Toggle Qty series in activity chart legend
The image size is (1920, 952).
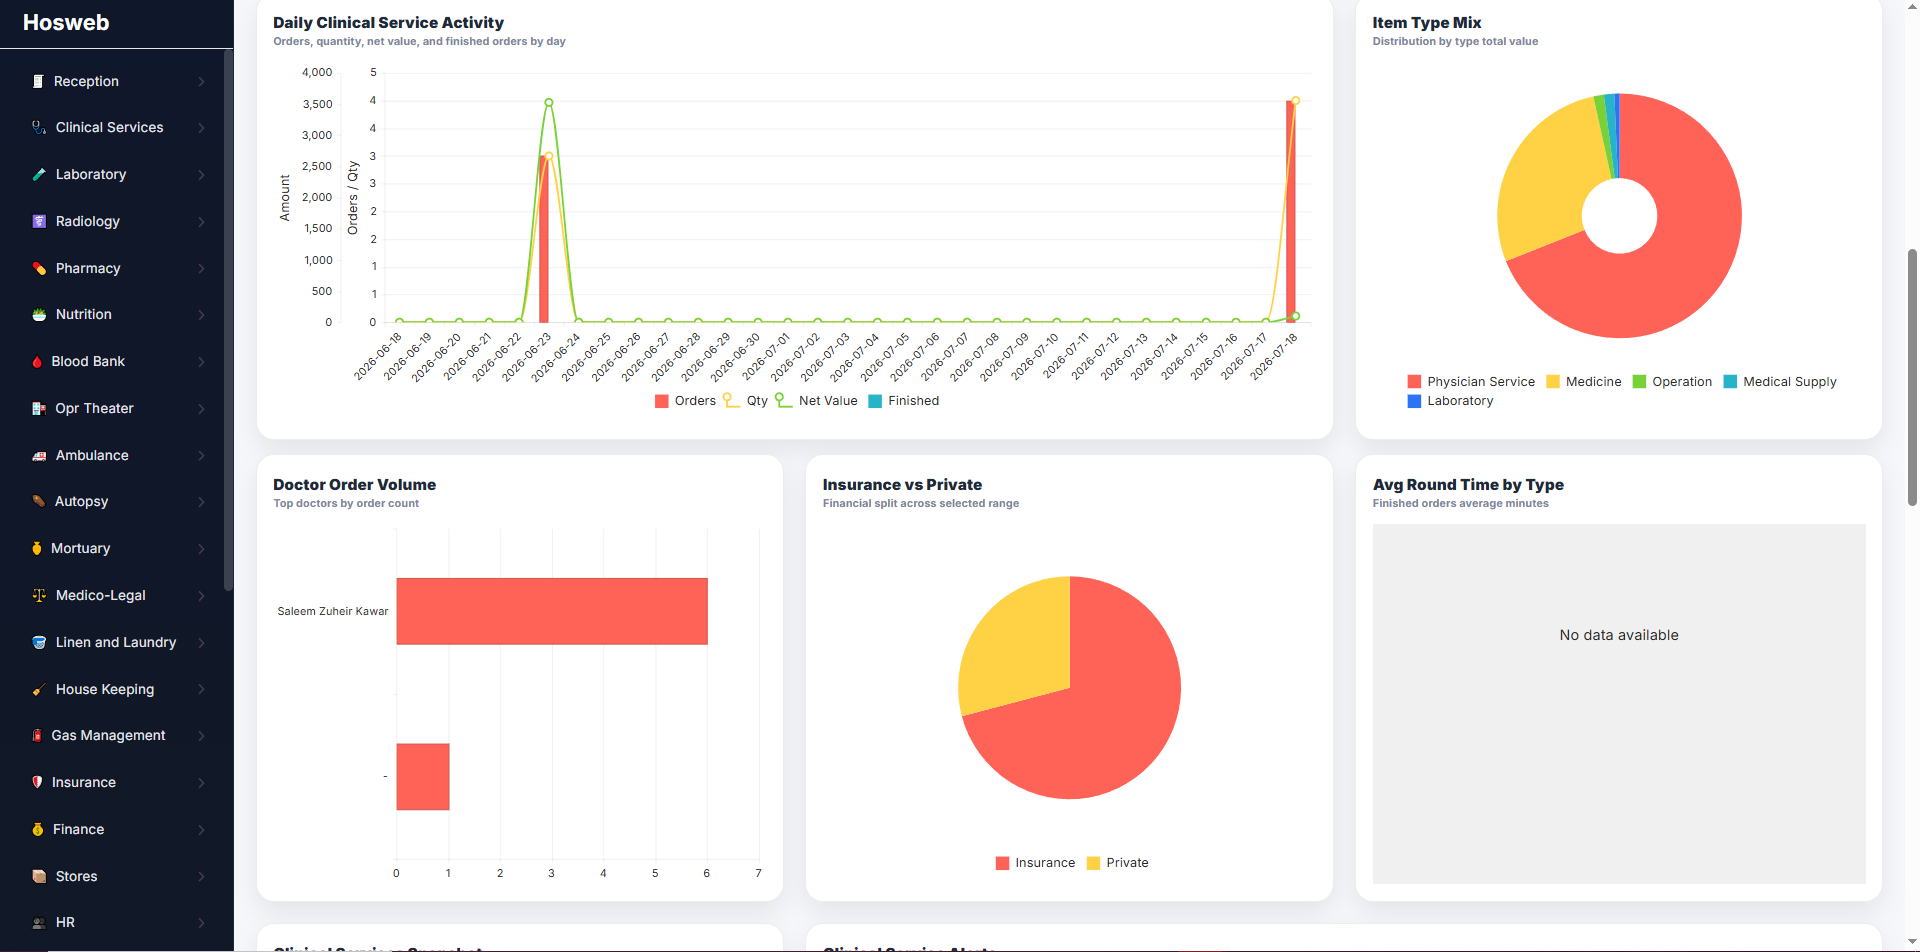click(746, 401)
